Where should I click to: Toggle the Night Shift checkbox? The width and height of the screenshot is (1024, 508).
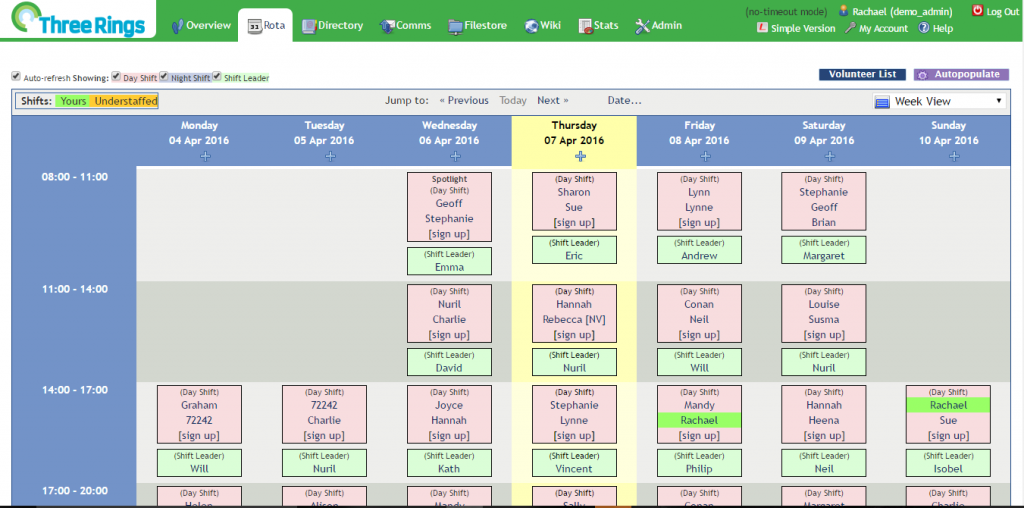point(165,76)
